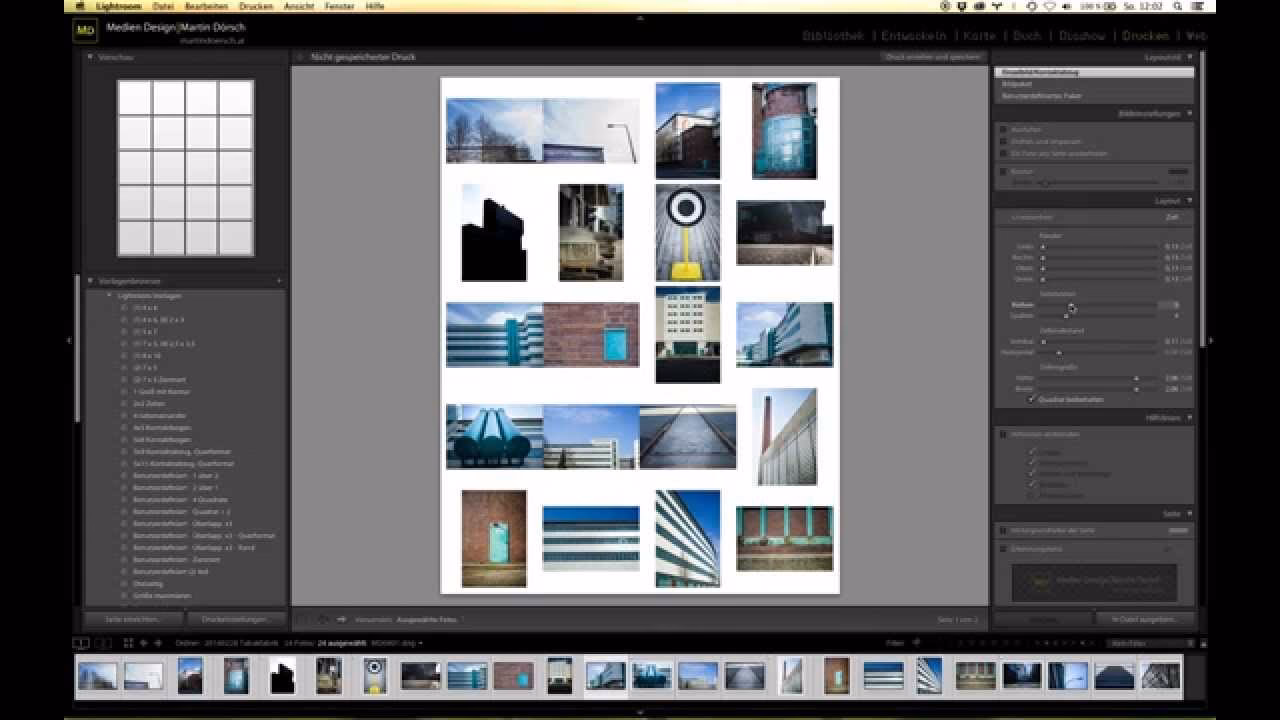Open the filmstrip grid view icon
The height and width of the screenshot is (720, 1280).
128,643
